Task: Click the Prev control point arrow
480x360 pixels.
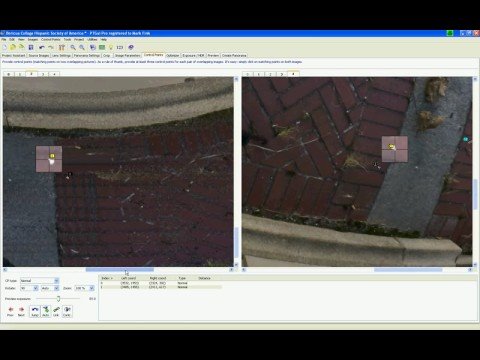Action: (x=10, y=311)
